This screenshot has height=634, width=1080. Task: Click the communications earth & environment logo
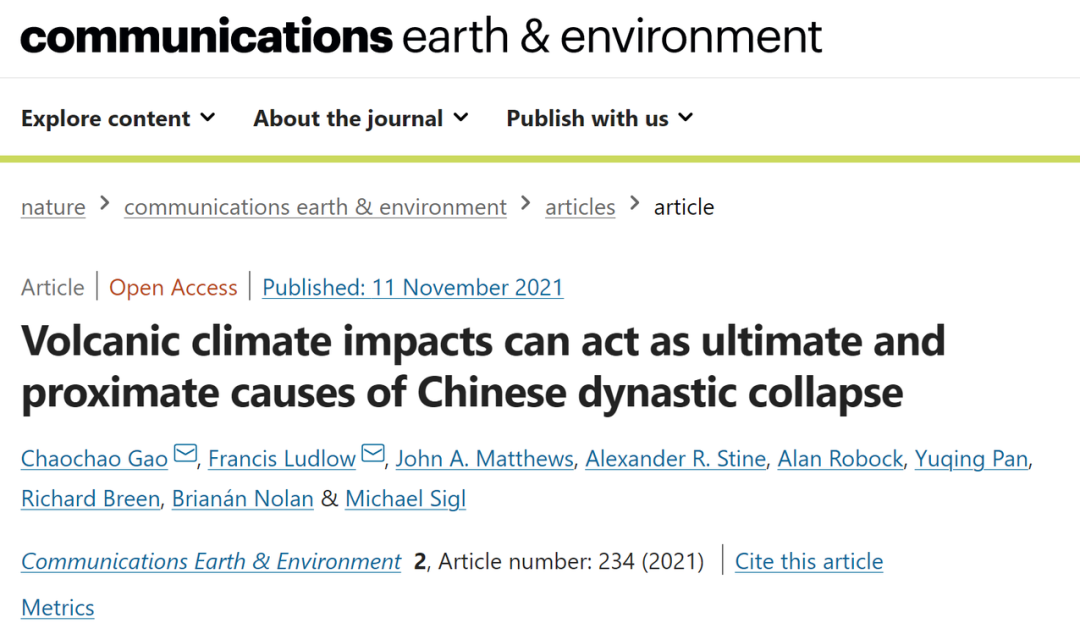[421, 37]
